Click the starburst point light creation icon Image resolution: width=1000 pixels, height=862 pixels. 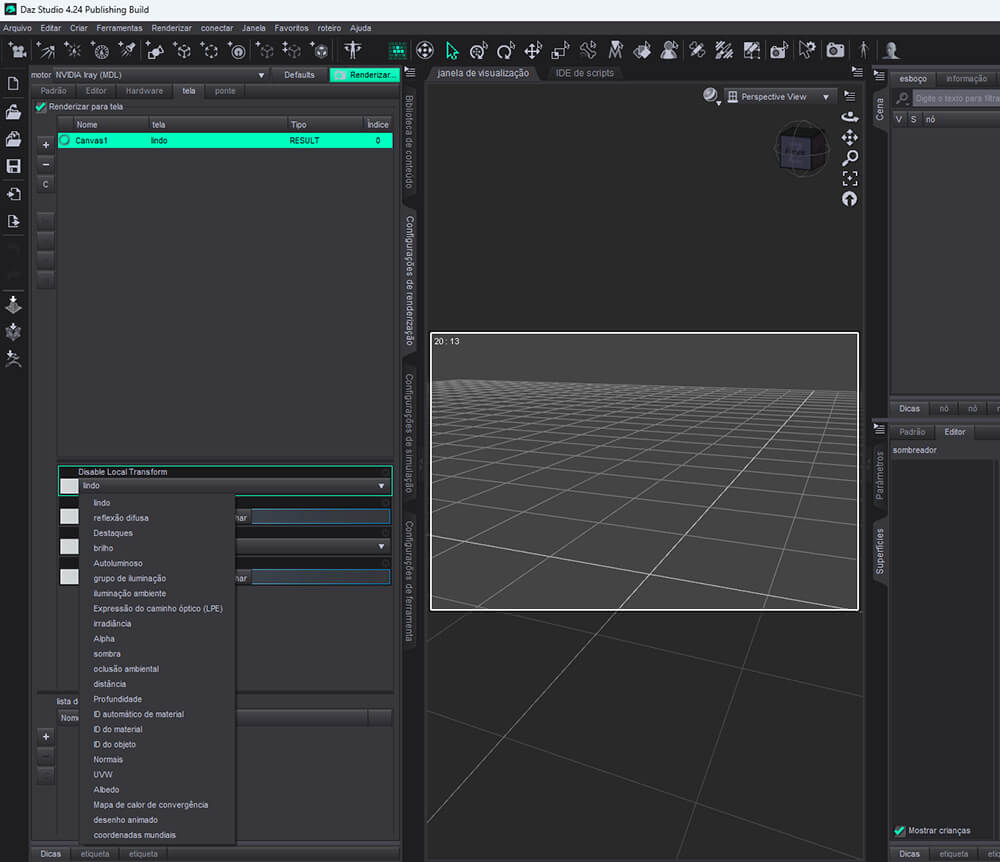[x=72, y=50]
